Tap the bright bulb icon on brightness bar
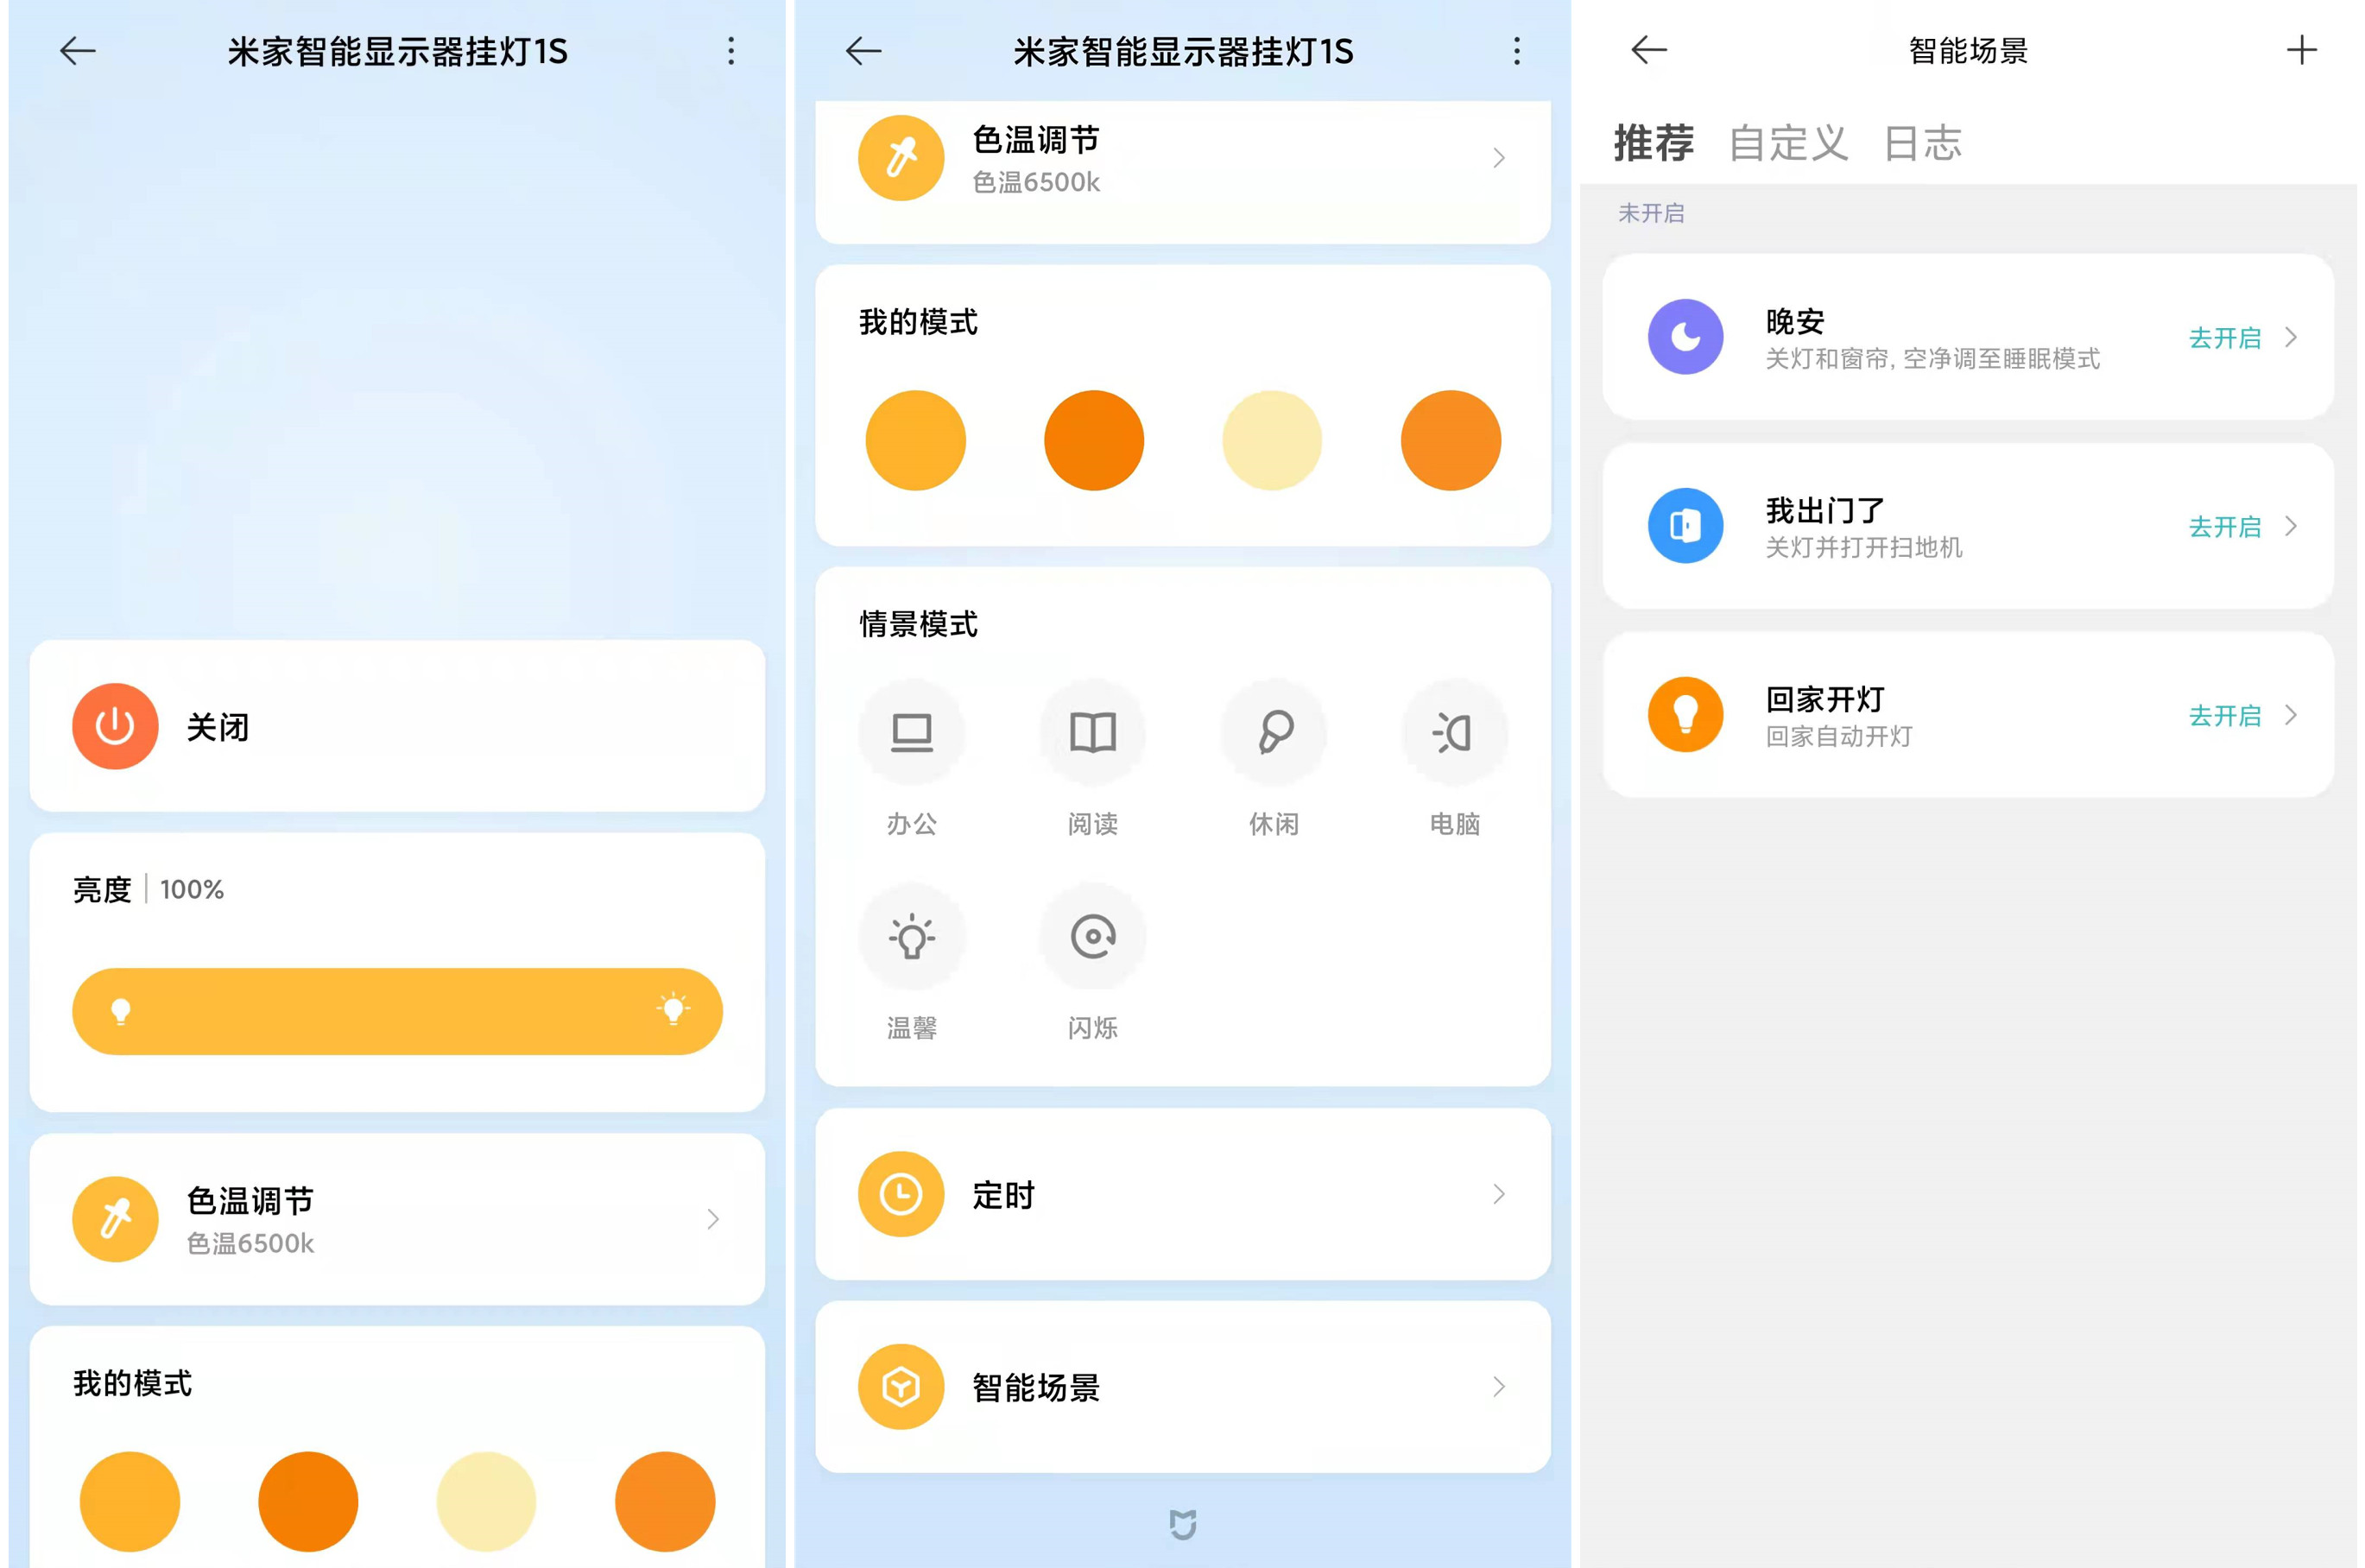This screenshot has width=2365, height=1568. [x=674, y=1009]
